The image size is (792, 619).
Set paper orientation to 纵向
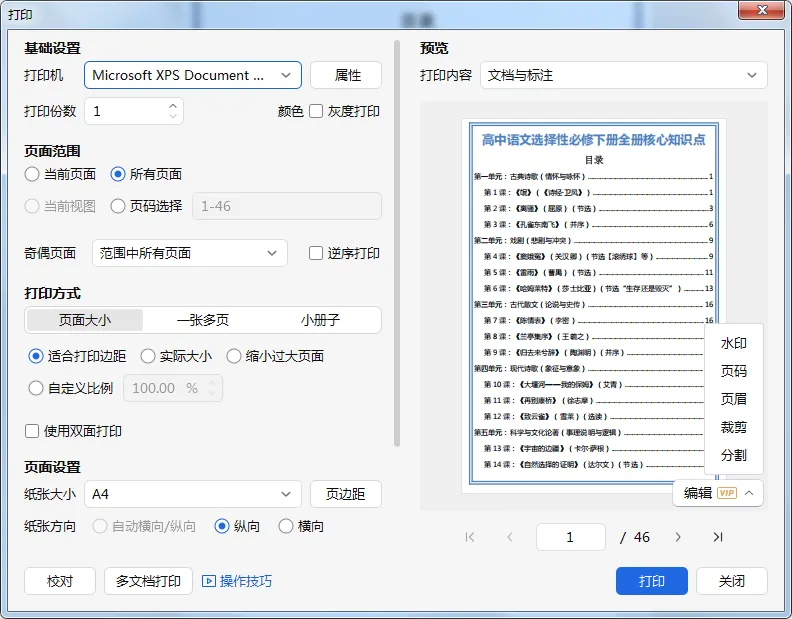tap(222, 527)
